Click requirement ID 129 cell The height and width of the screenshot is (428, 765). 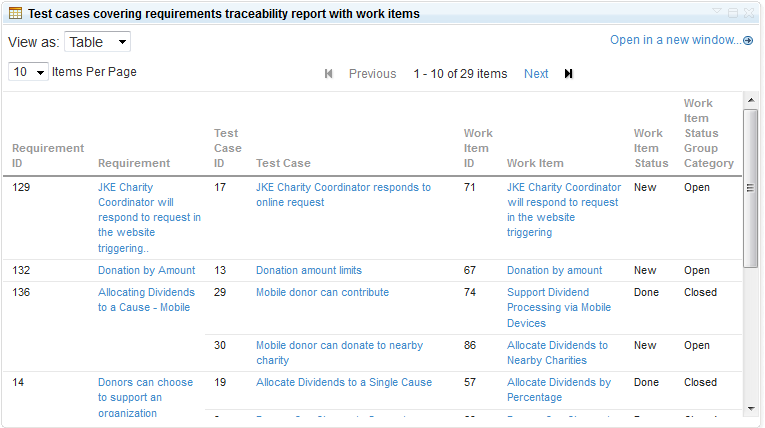click(x=21, y=187)
